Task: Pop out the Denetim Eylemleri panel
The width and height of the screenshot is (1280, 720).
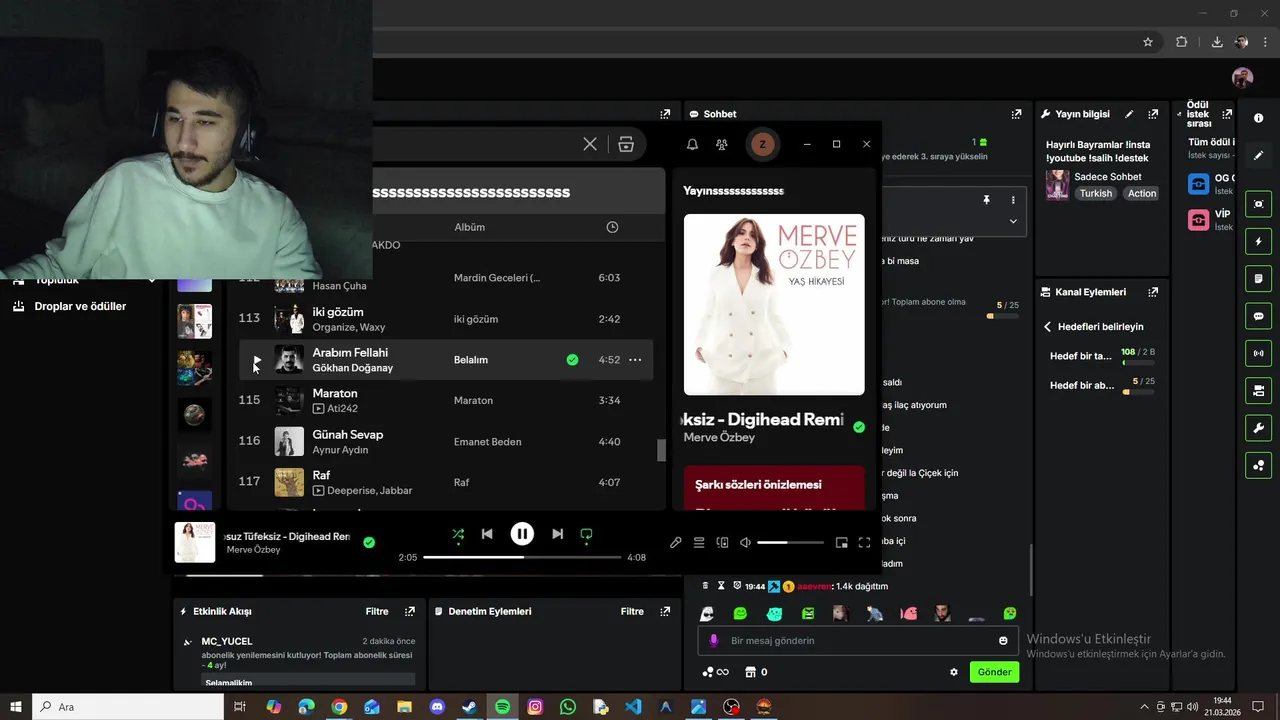Action: [664, 611]
